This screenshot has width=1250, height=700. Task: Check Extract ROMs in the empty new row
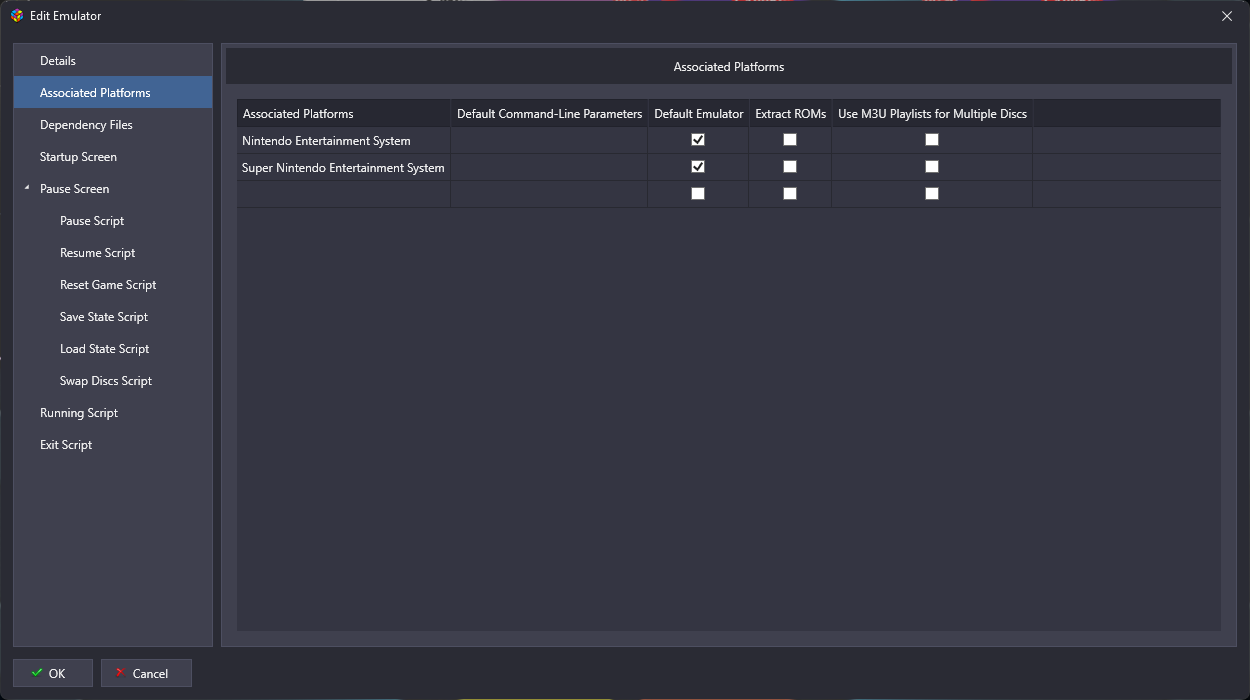790,194
